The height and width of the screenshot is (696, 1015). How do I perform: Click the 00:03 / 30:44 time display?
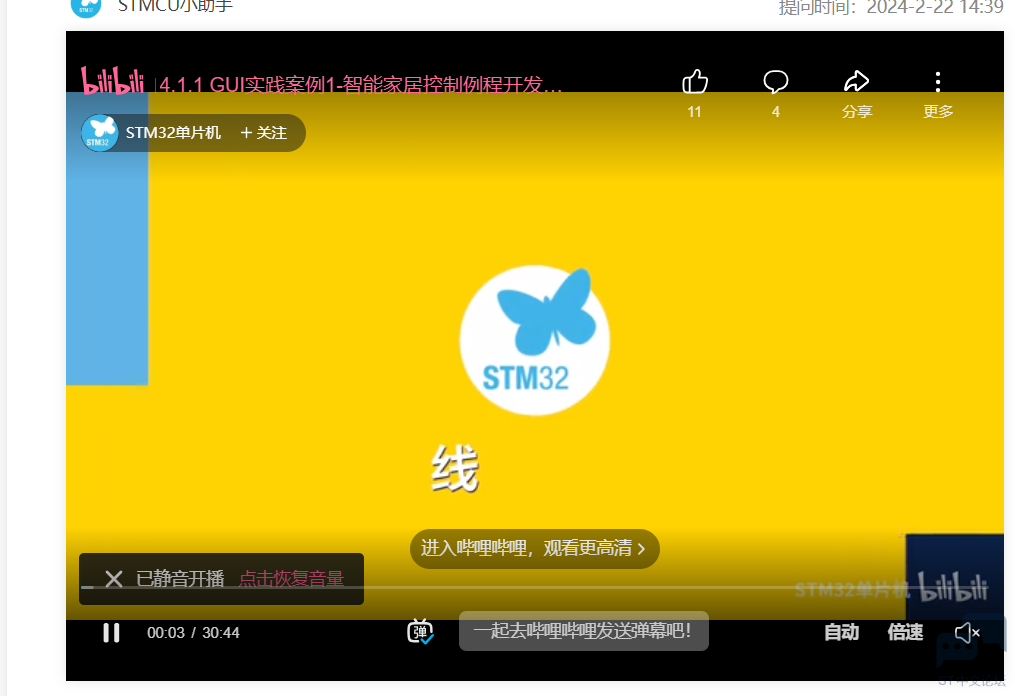coord(193,633)
